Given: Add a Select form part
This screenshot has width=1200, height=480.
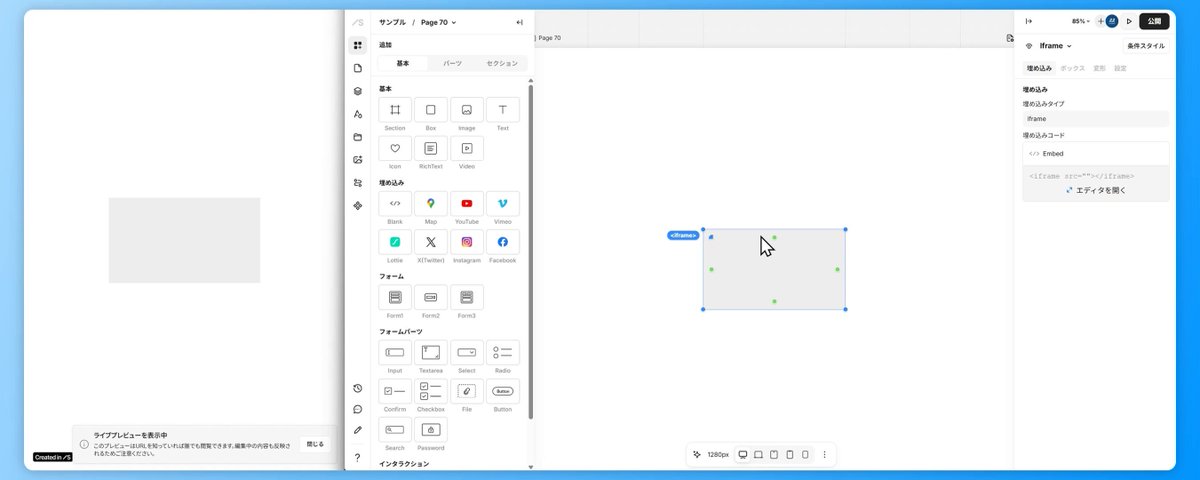Looking at the screenshot, I should tap(467, 352).
